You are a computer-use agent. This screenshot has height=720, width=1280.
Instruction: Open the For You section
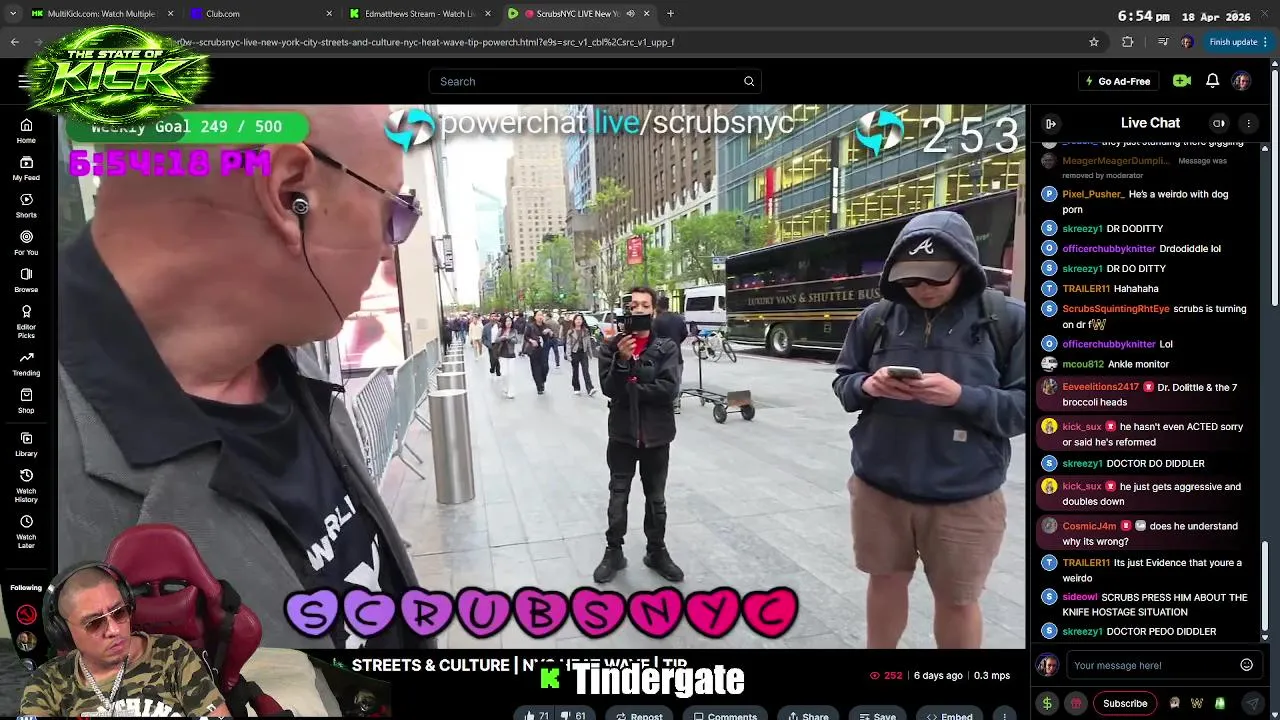[26, 243]
